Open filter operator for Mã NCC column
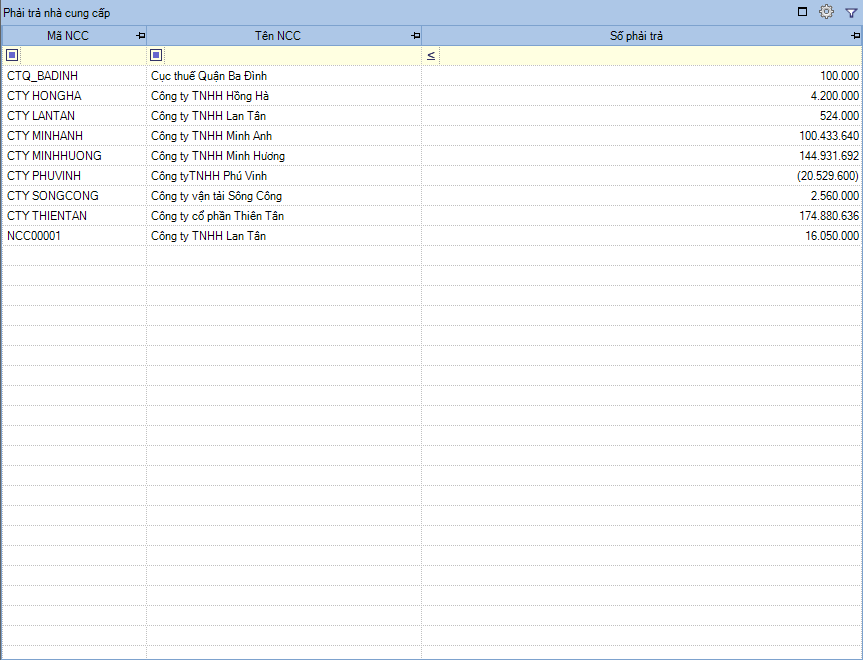 [x=11, y=55]
